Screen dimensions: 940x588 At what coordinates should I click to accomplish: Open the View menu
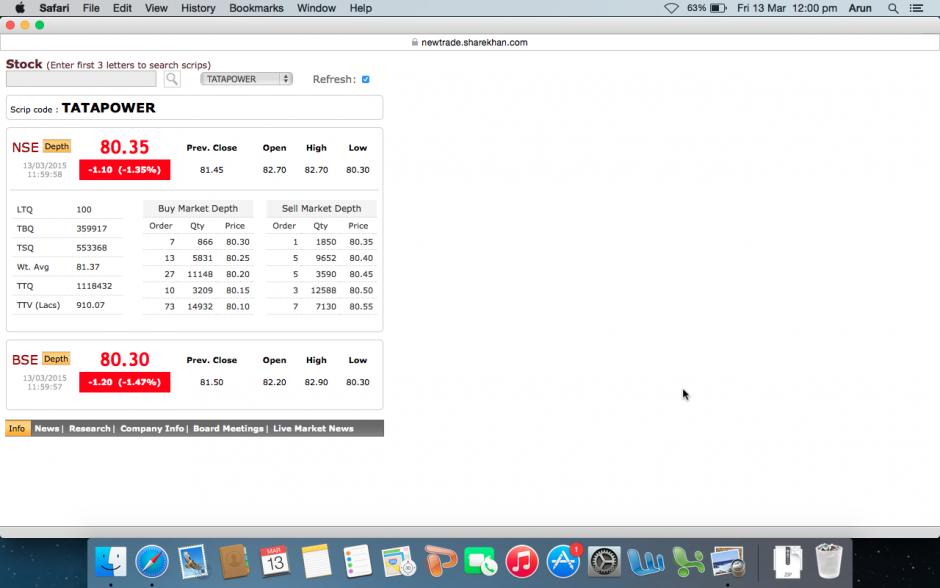156,8
